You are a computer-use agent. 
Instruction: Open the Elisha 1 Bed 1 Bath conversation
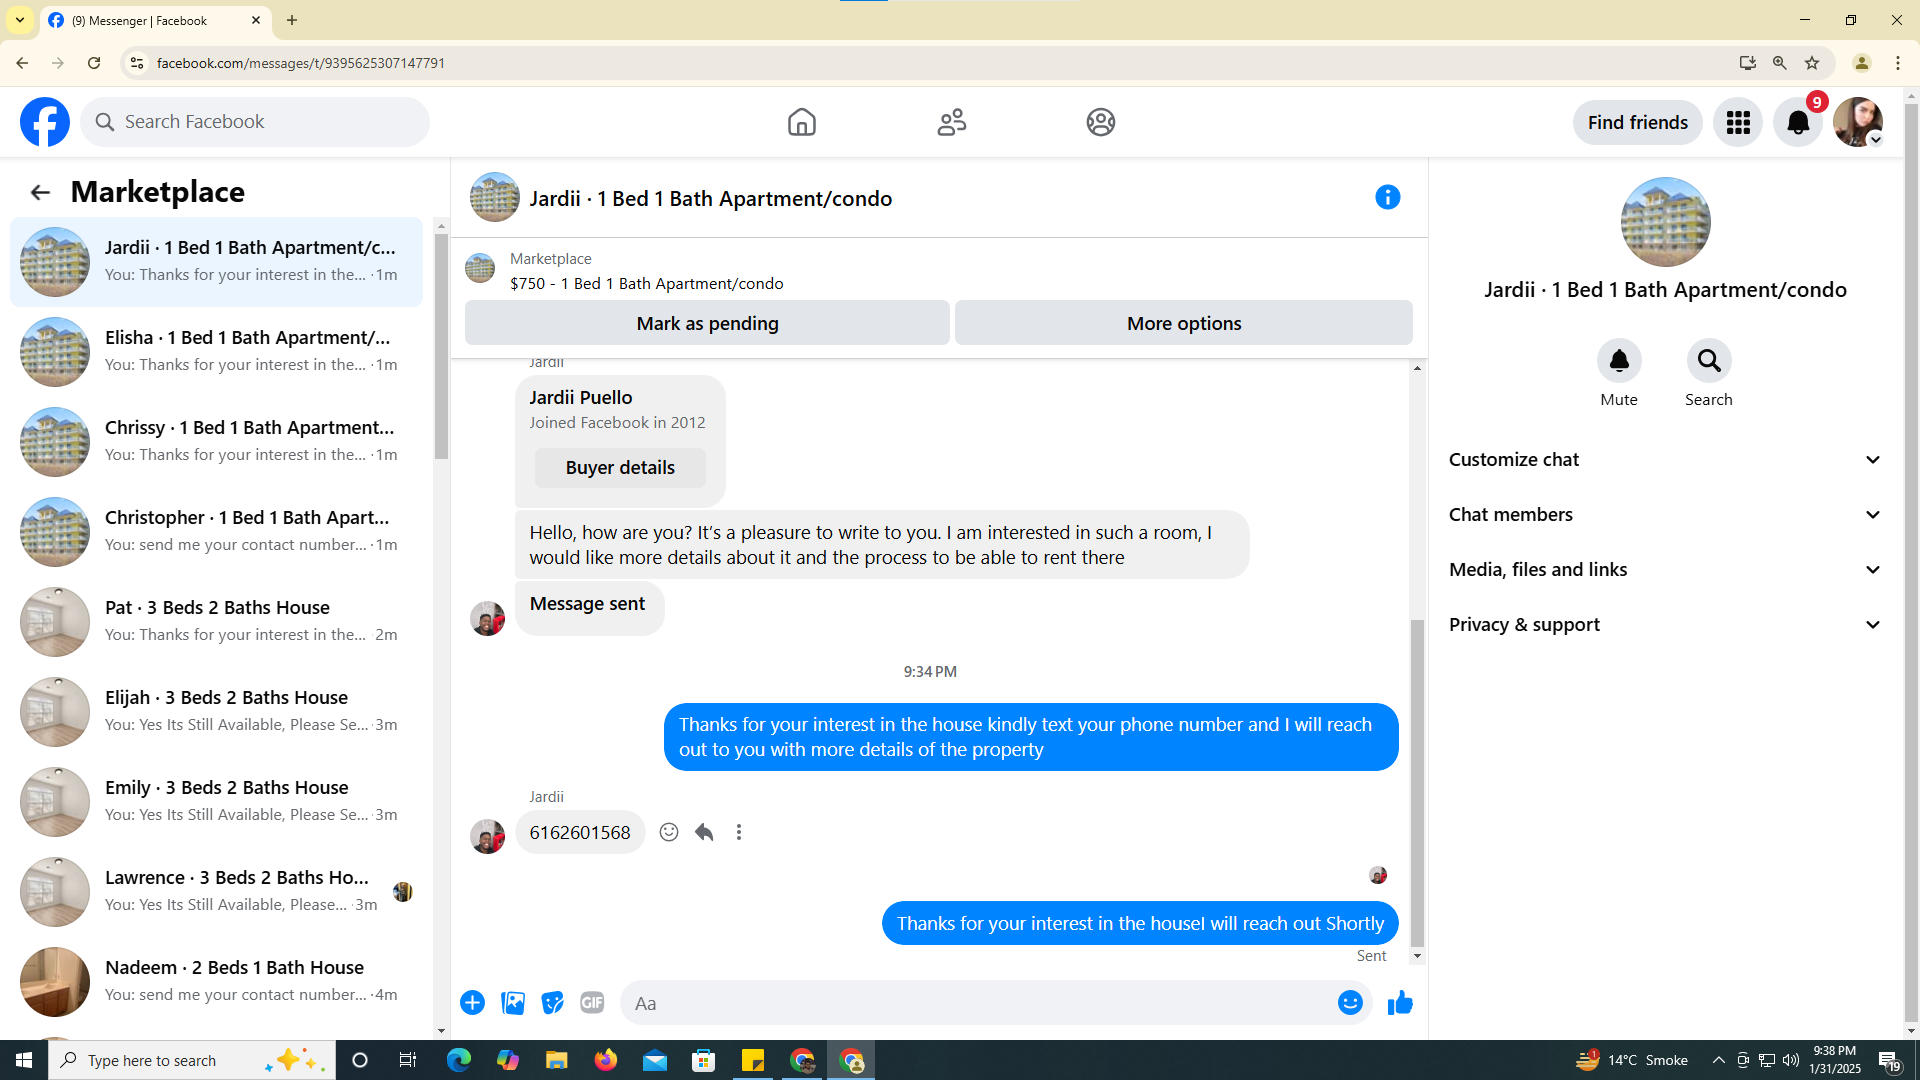tap(216, 352)
